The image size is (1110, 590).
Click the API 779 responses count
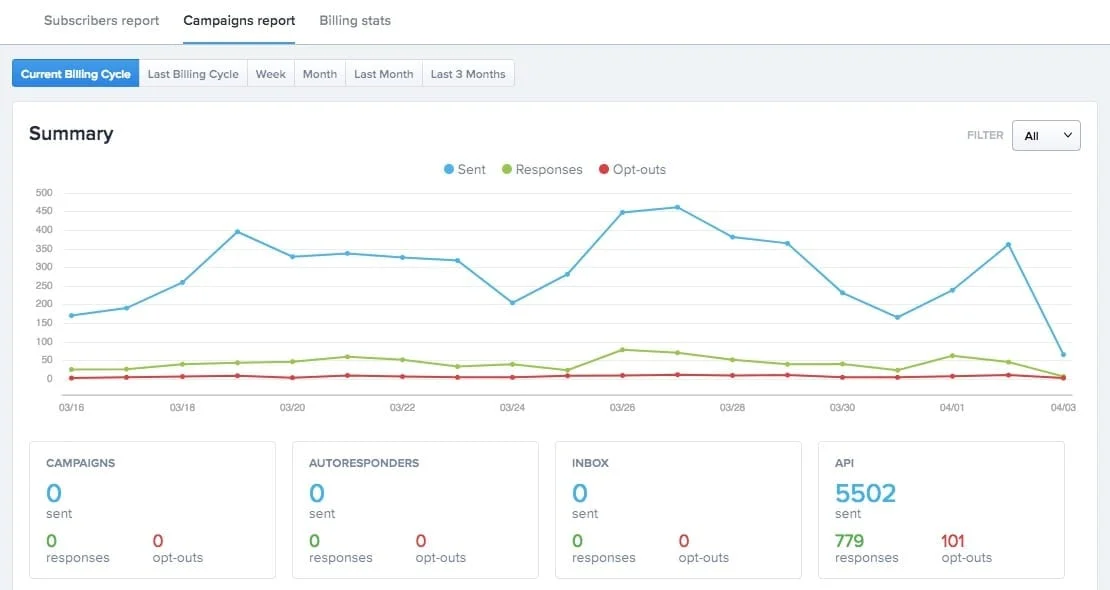point(849,541)
